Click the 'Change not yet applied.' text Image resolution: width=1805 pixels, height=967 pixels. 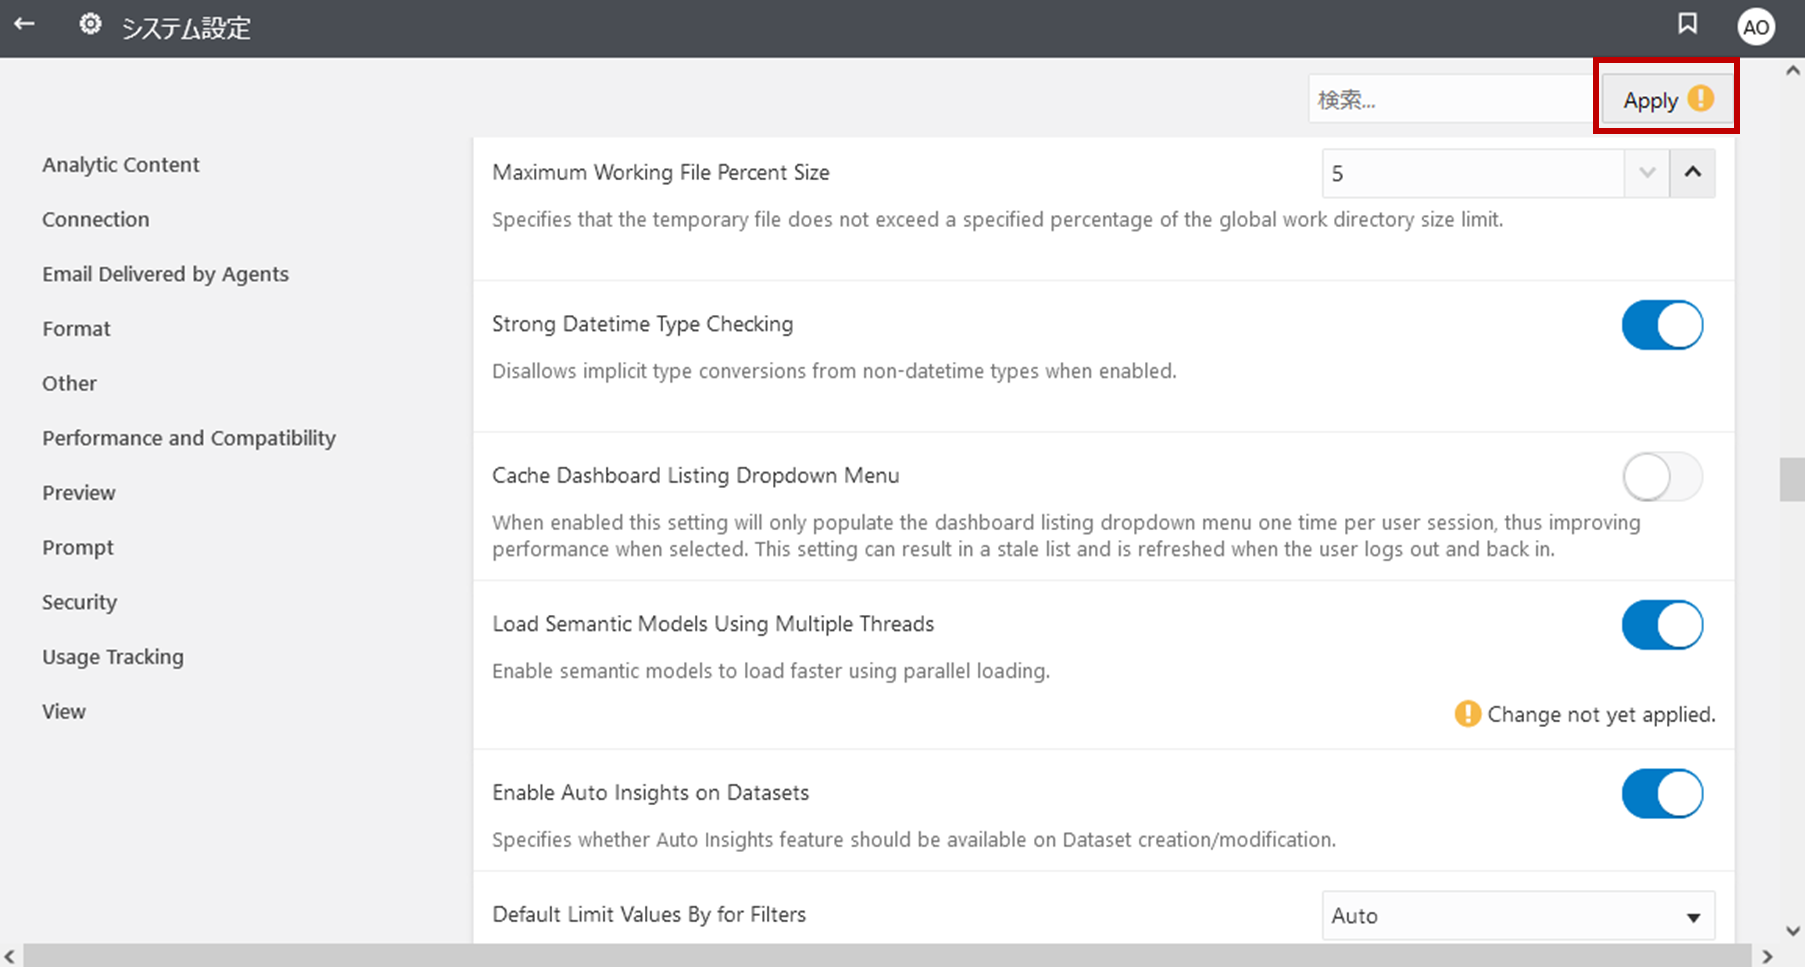coord(1601,714)
